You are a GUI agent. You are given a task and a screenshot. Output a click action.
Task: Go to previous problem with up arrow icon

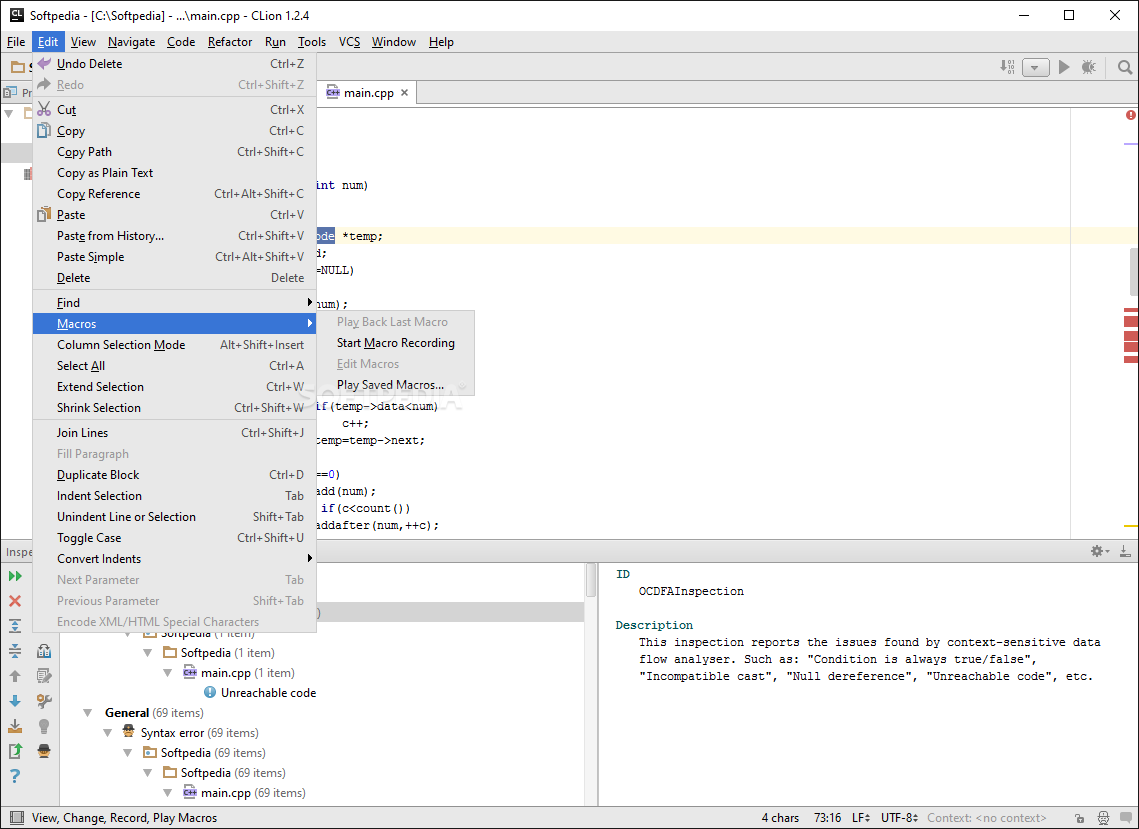15,676
